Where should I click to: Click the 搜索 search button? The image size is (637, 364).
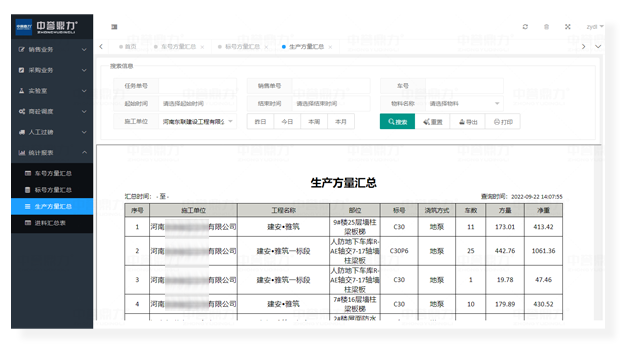point(397,121)
